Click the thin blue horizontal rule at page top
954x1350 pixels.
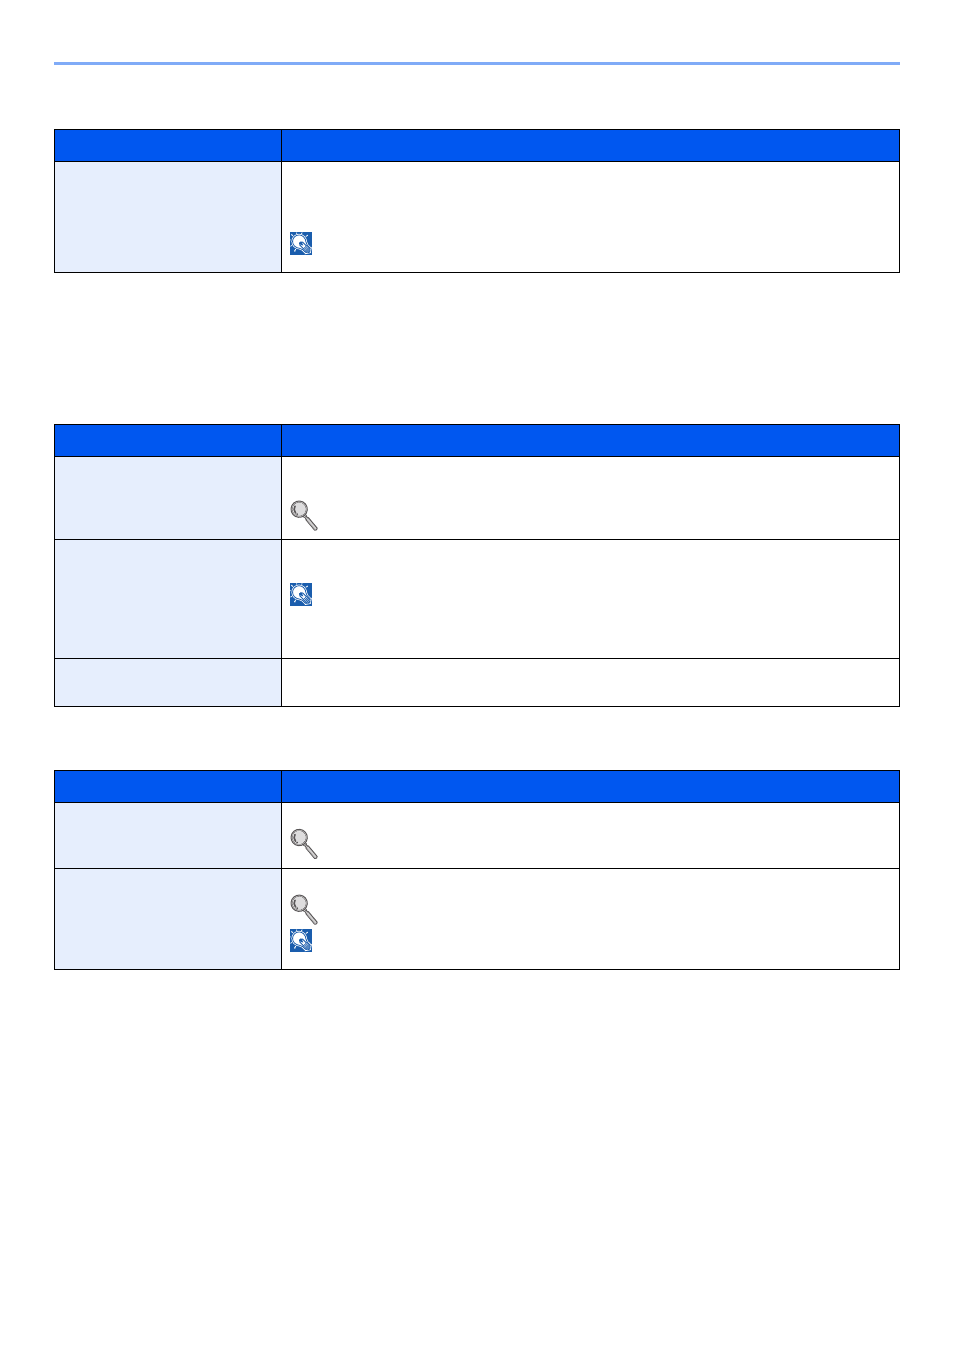(477, 64)
